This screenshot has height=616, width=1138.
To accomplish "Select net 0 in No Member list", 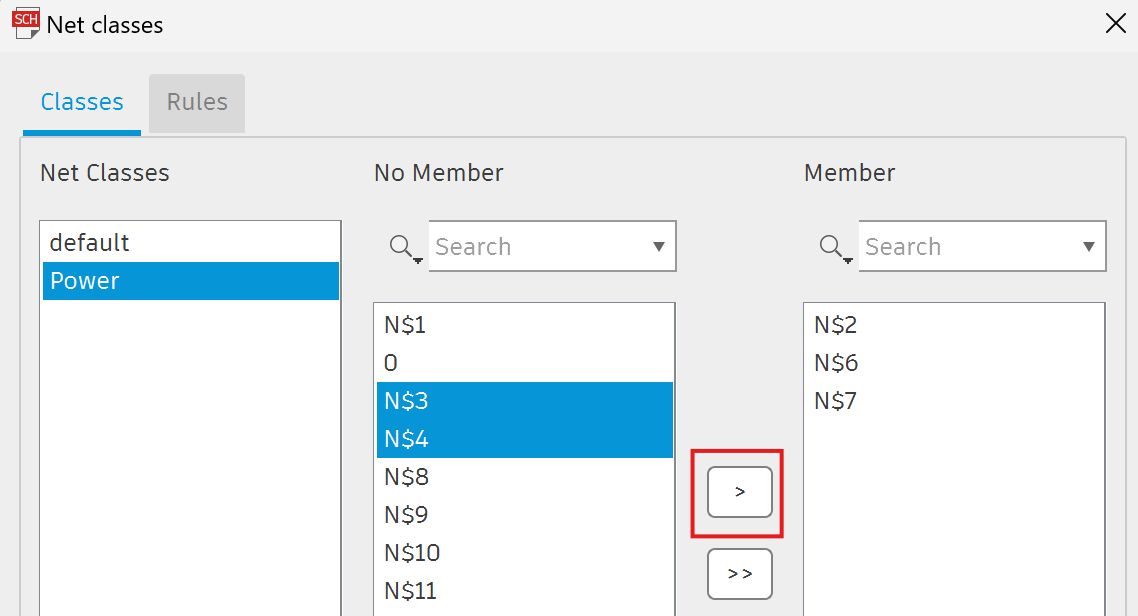I will (x=525, y=363).
